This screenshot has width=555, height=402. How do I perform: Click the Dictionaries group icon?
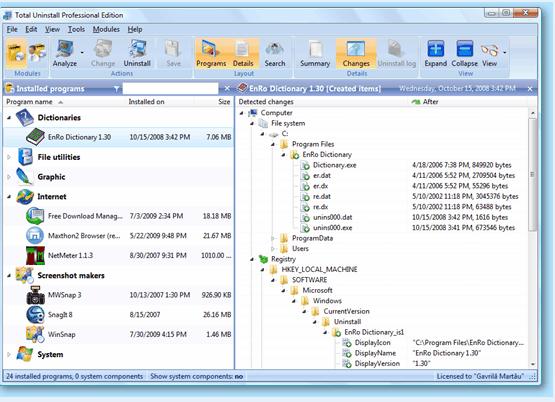[x=25, y=117]
